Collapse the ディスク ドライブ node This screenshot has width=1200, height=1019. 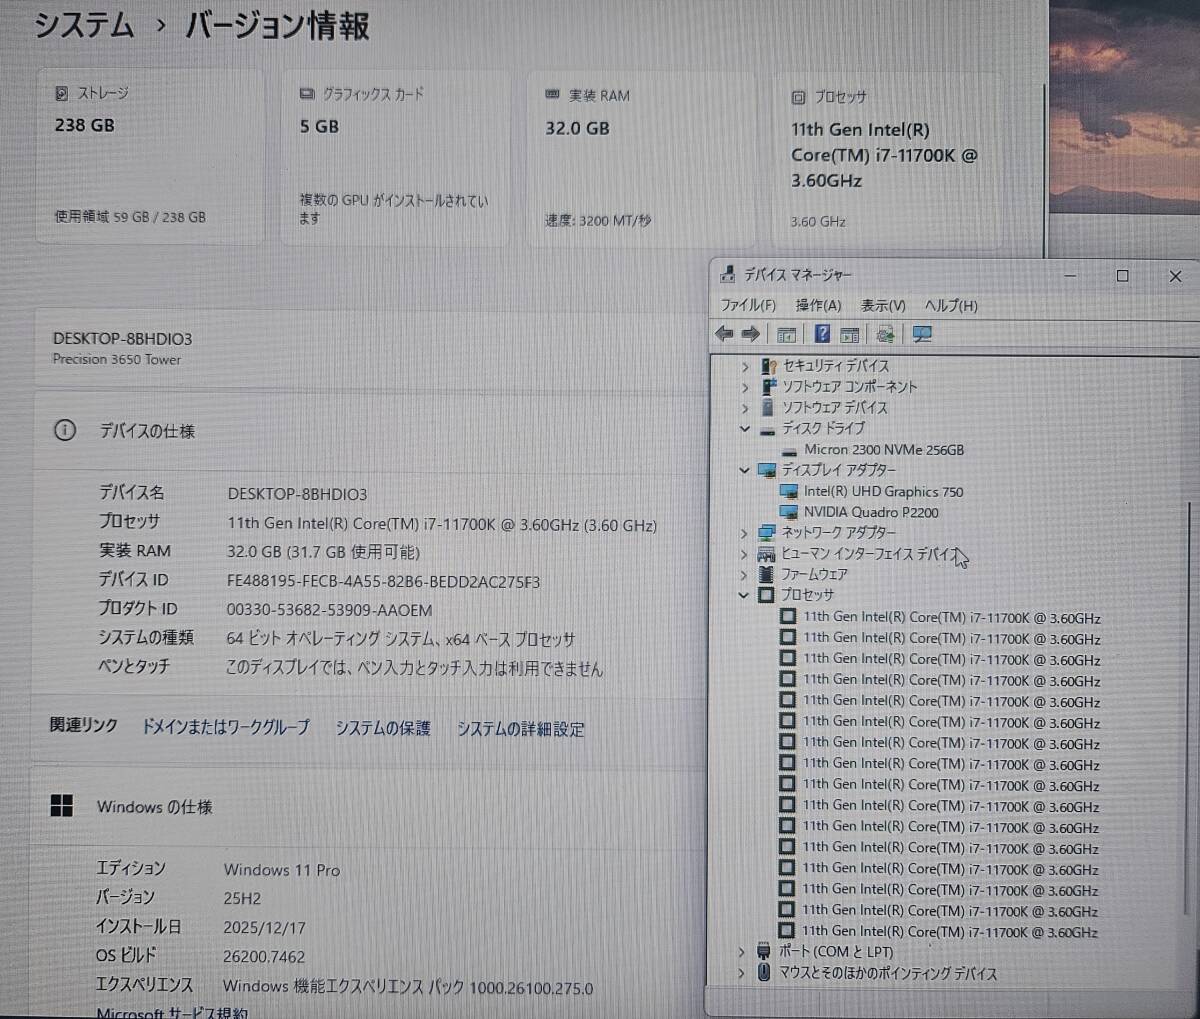(x=744, y=429)
